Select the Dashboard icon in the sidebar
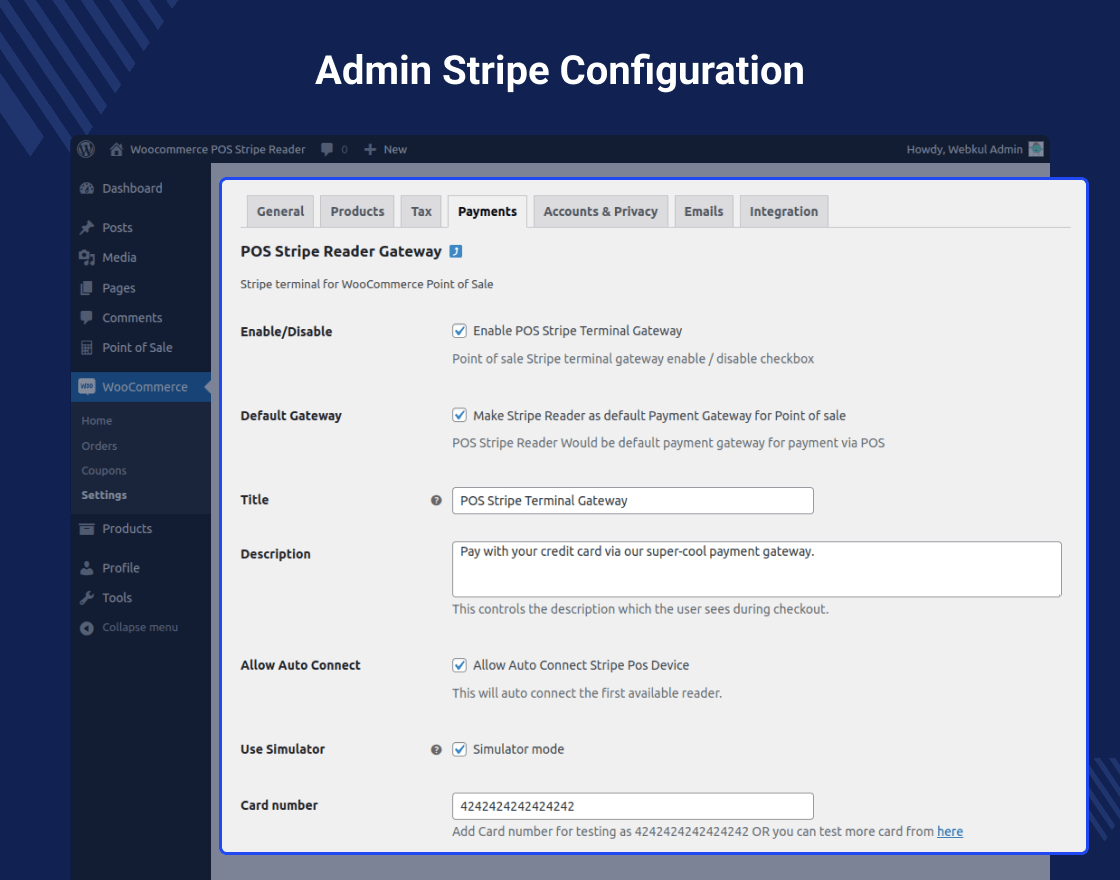Viewport: 1120px width, 880px height. click(89, 188)
